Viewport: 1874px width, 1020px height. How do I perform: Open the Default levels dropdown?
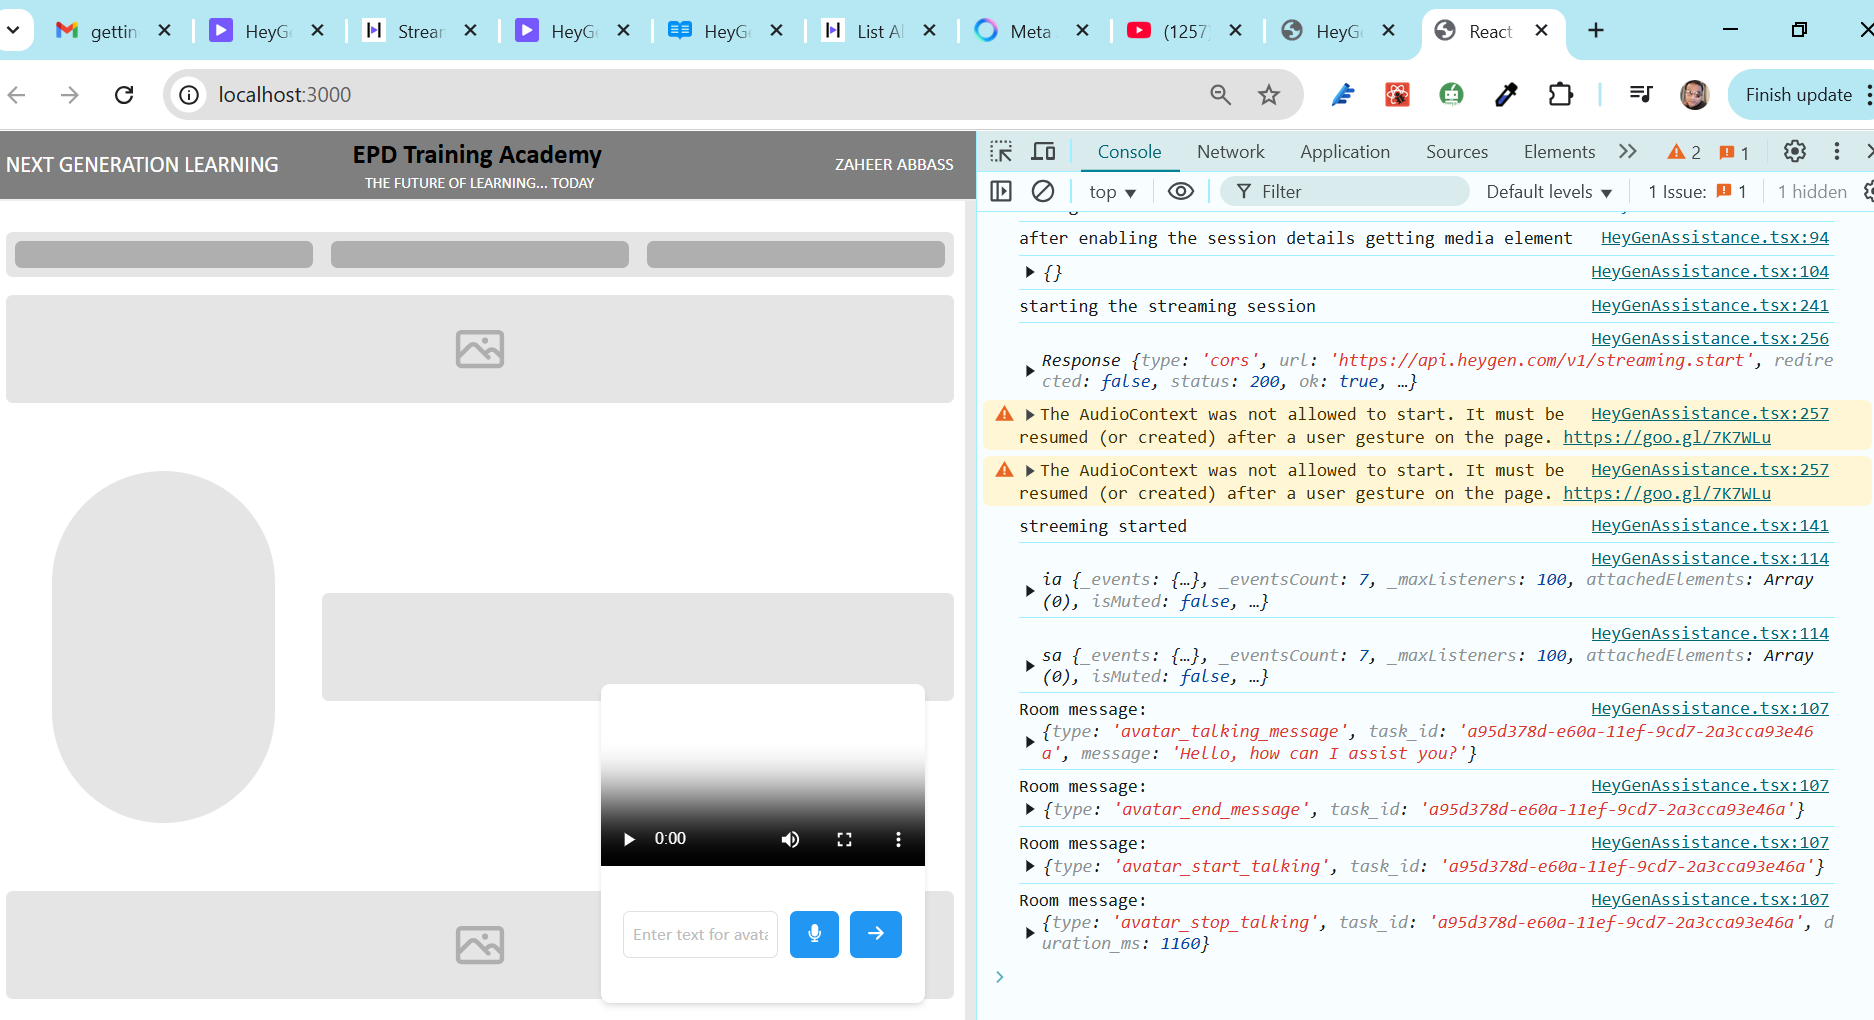[1549, 192]
